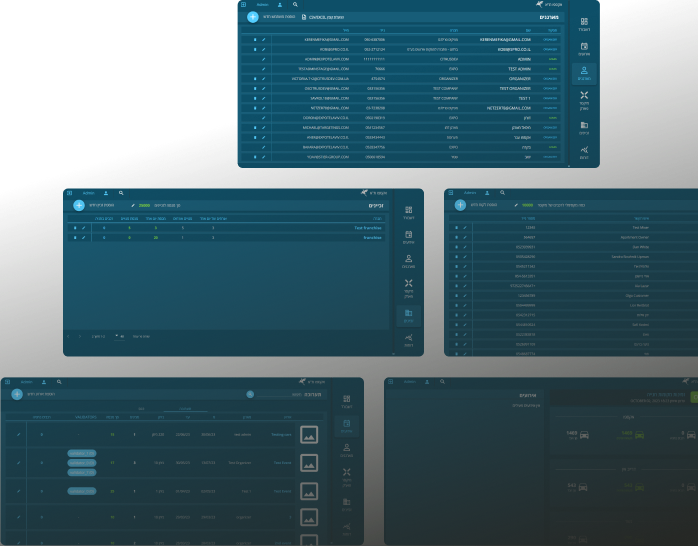Export users list via CSV/Excel document icon

304,17
